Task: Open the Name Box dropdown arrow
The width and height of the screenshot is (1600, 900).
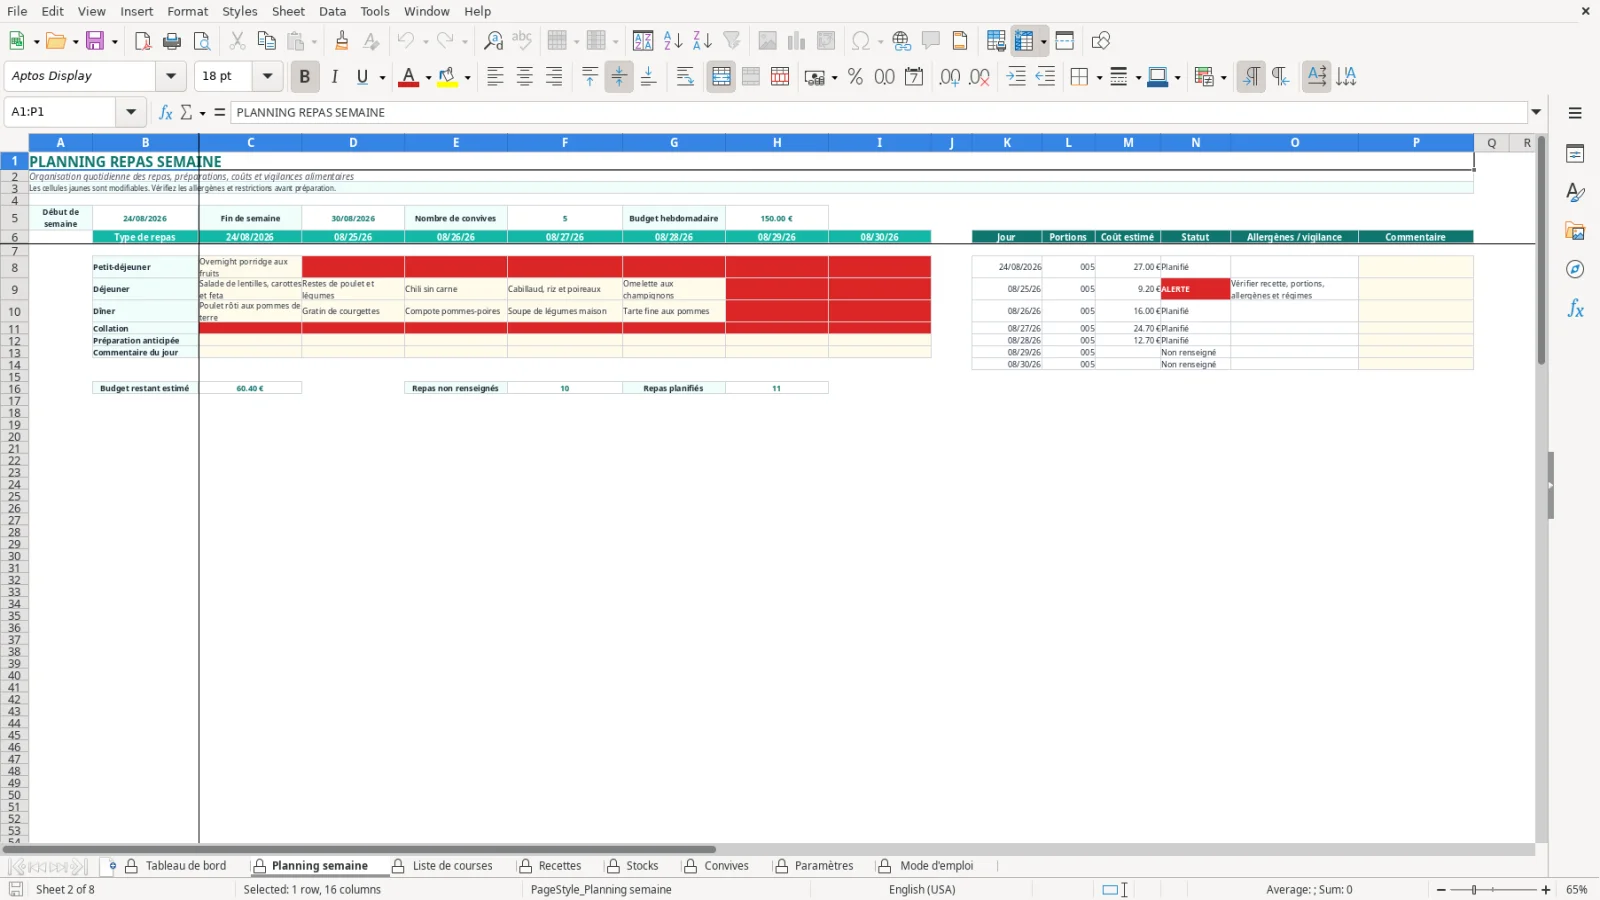Action: (x=131, y=112)
